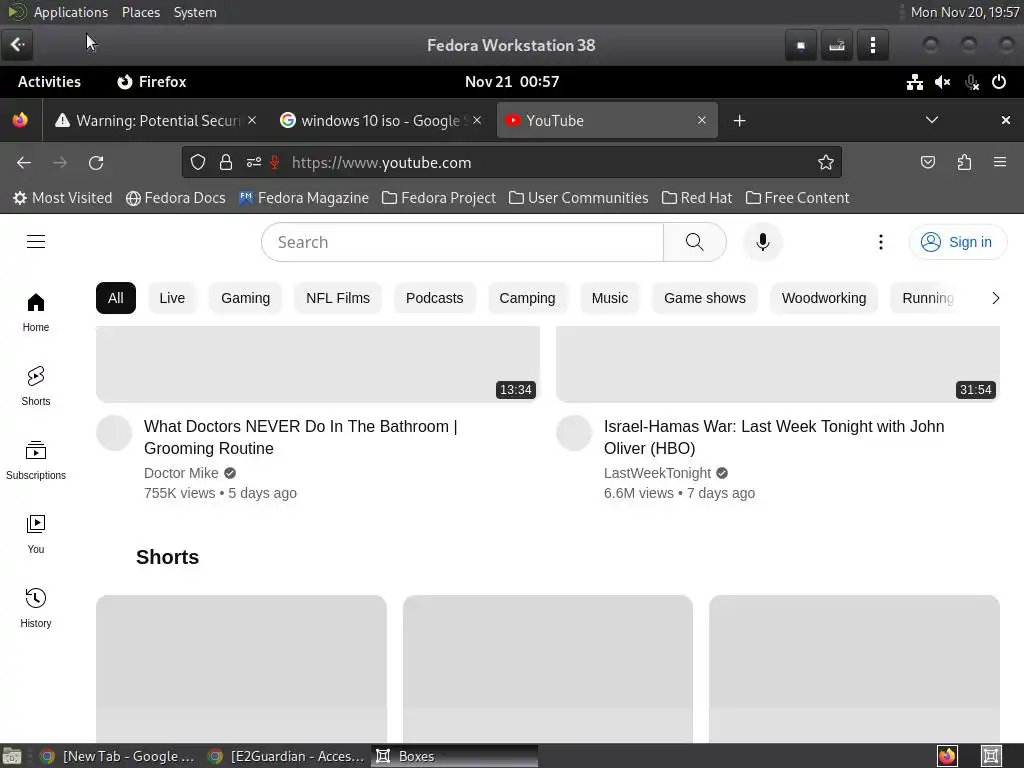Open GNOME network status icon
Viewport: 1024px width, 768px height.
pos(915,82)
